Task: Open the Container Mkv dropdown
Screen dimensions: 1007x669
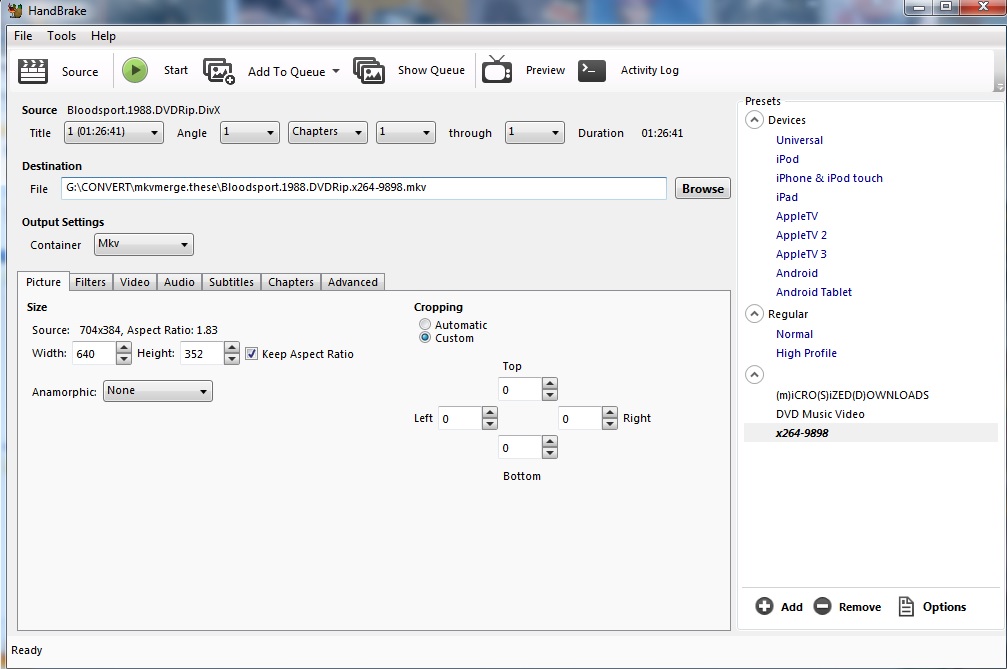Action: coord(144,244)
